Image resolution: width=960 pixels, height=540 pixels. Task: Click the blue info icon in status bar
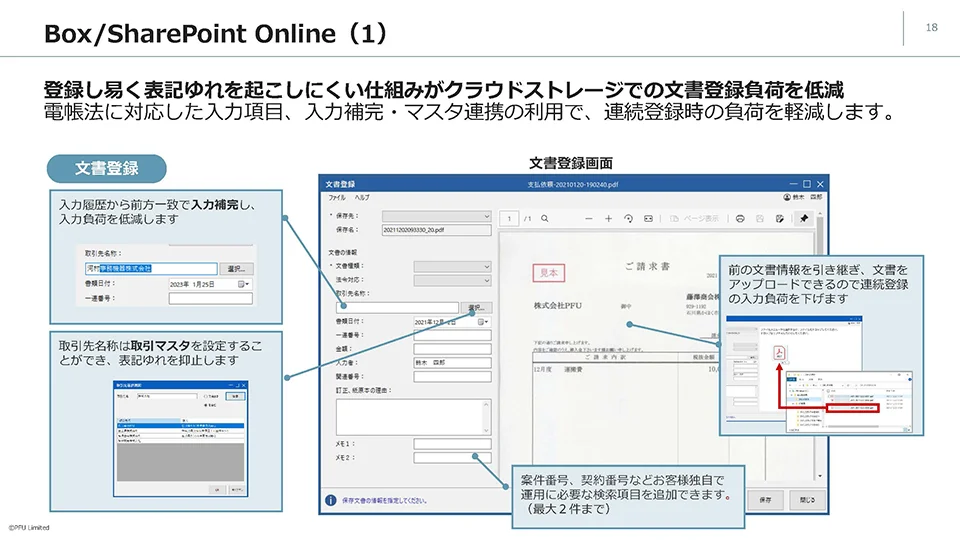(x=331, y=500)
